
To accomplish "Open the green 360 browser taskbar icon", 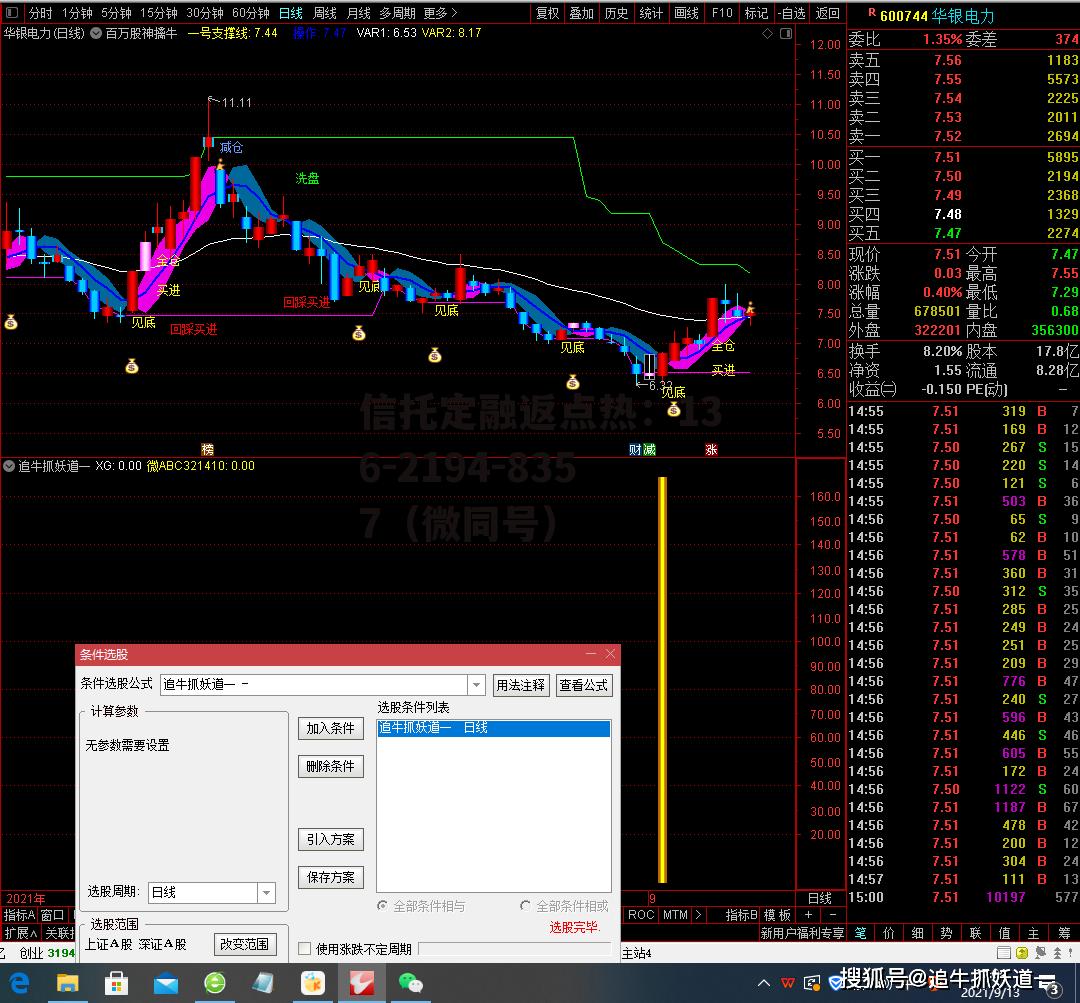I will (x=214, y=983).
